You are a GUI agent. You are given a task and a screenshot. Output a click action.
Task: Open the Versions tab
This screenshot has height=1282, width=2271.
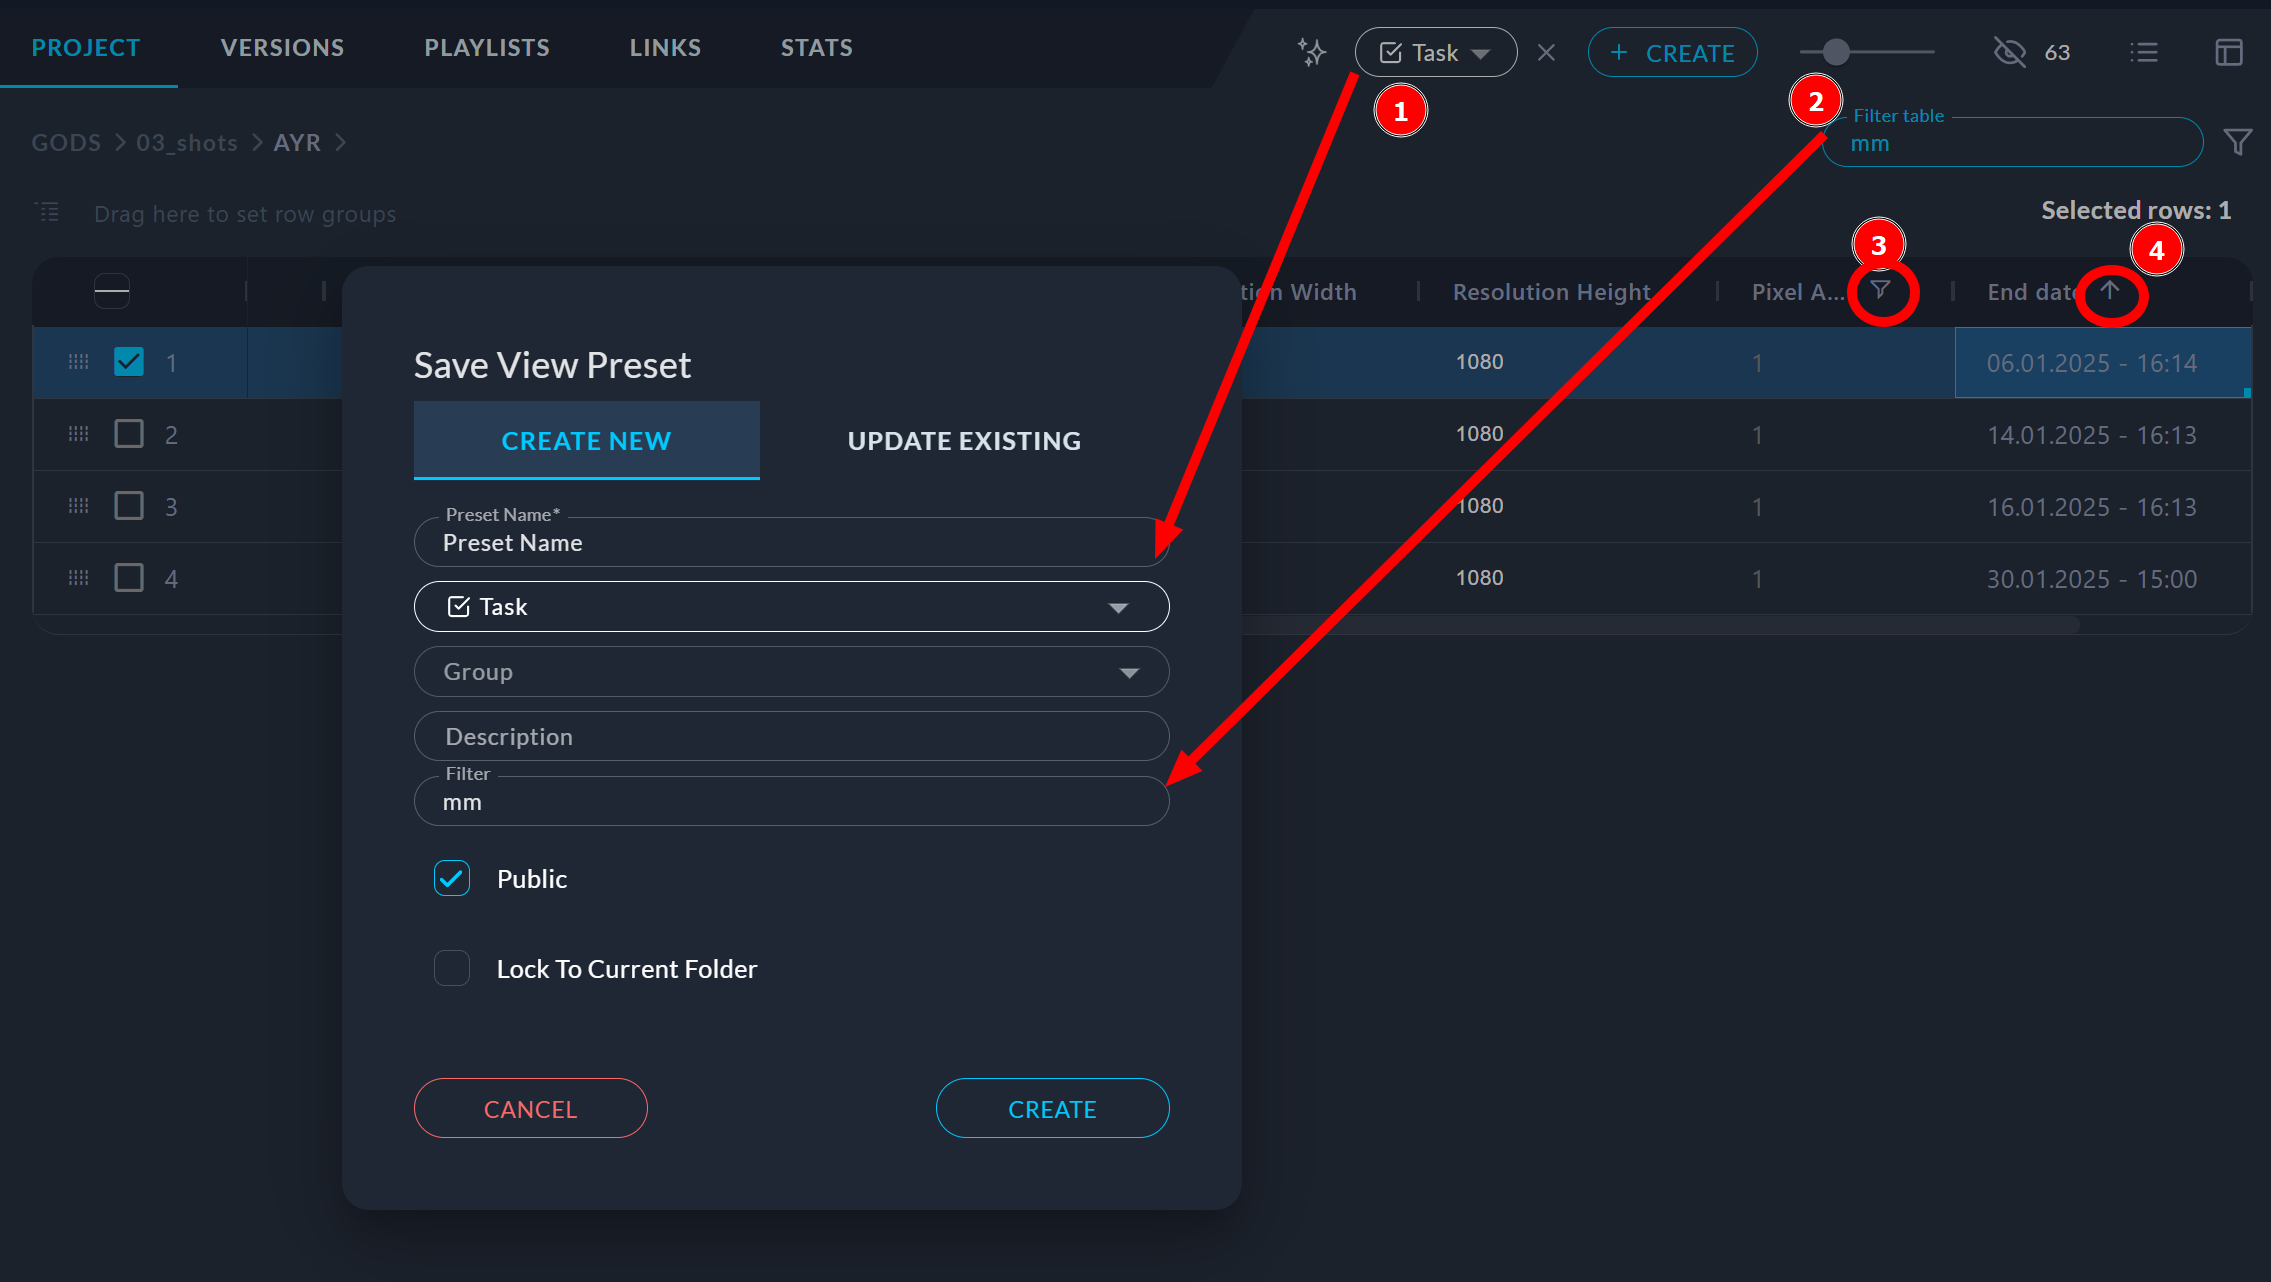pyautogui.click(x=282, y=48)
